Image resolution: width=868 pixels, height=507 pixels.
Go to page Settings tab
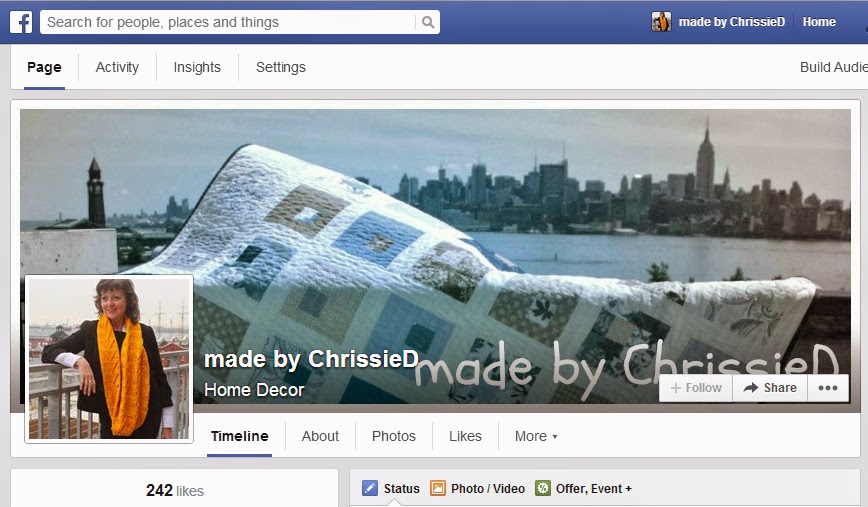click(281, 67)
